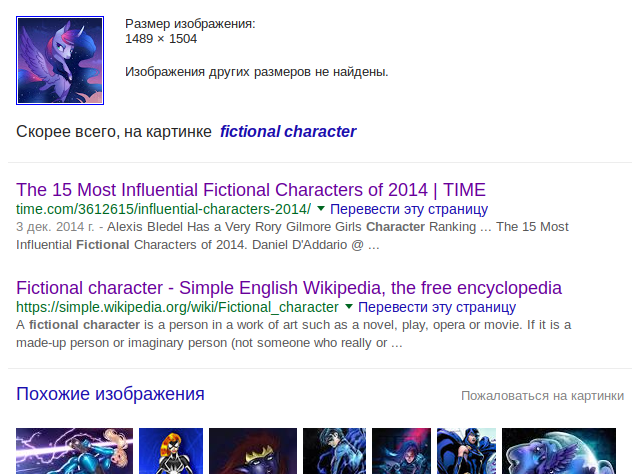Click 'Перевести эту страницу' for the TIME result
The width and height of the screenshot is (639, 474).
409,209
